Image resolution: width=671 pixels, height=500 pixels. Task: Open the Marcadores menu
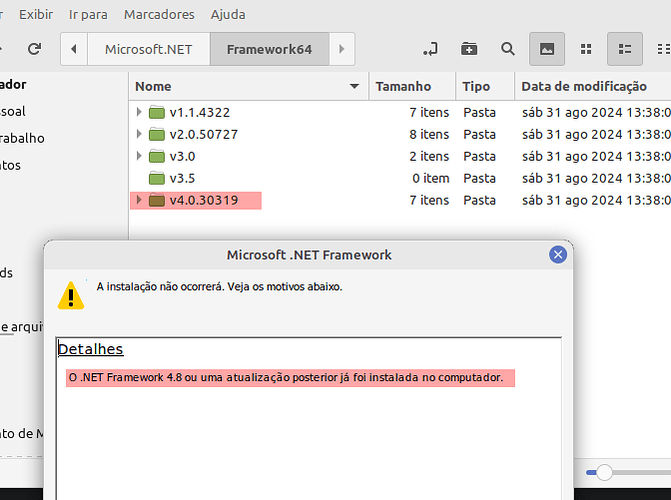pos(159,15)
